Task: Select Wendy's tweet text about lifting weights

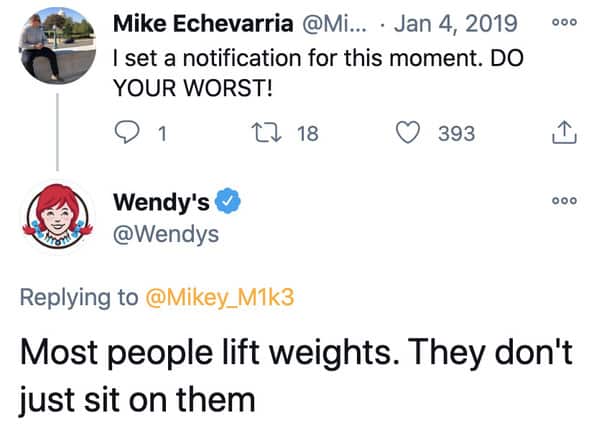Action: pyautogui.click(x=296, y=376)
